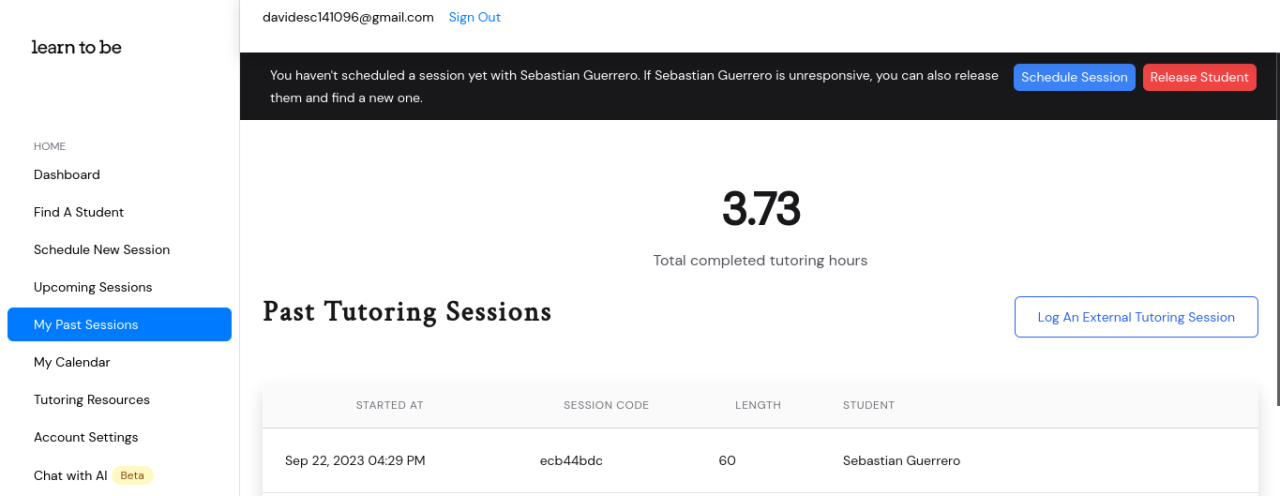View Upcoming Sessions
The image size is (1280, 496).
tap(93, 287)
